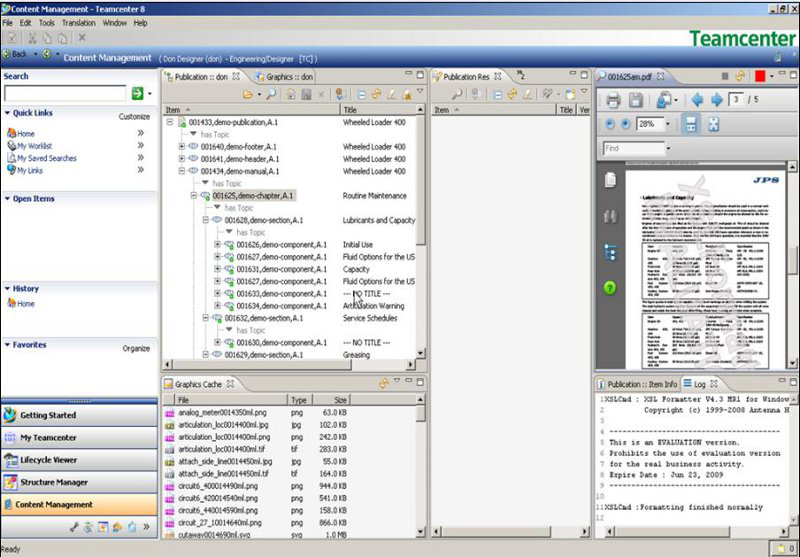Collapse the Open Items section

pos(7,199)
